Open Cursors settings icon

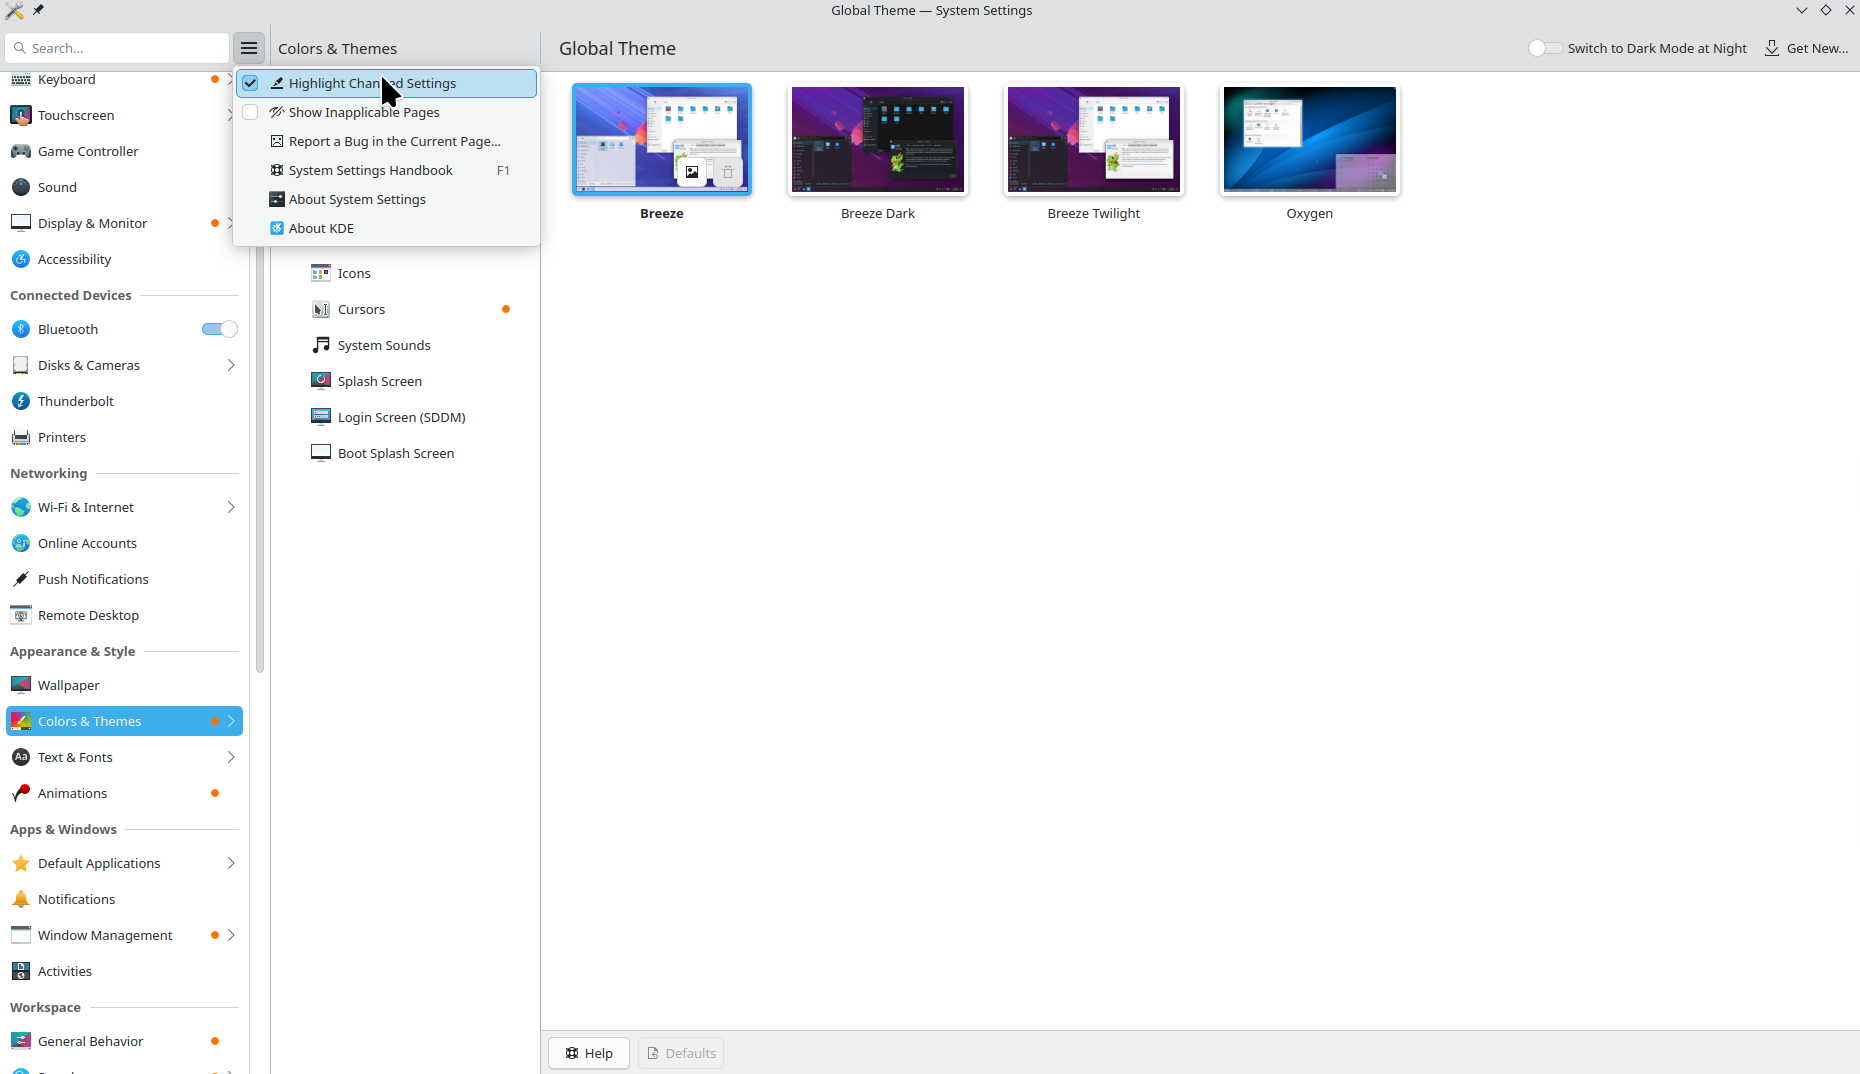[321, 309]
